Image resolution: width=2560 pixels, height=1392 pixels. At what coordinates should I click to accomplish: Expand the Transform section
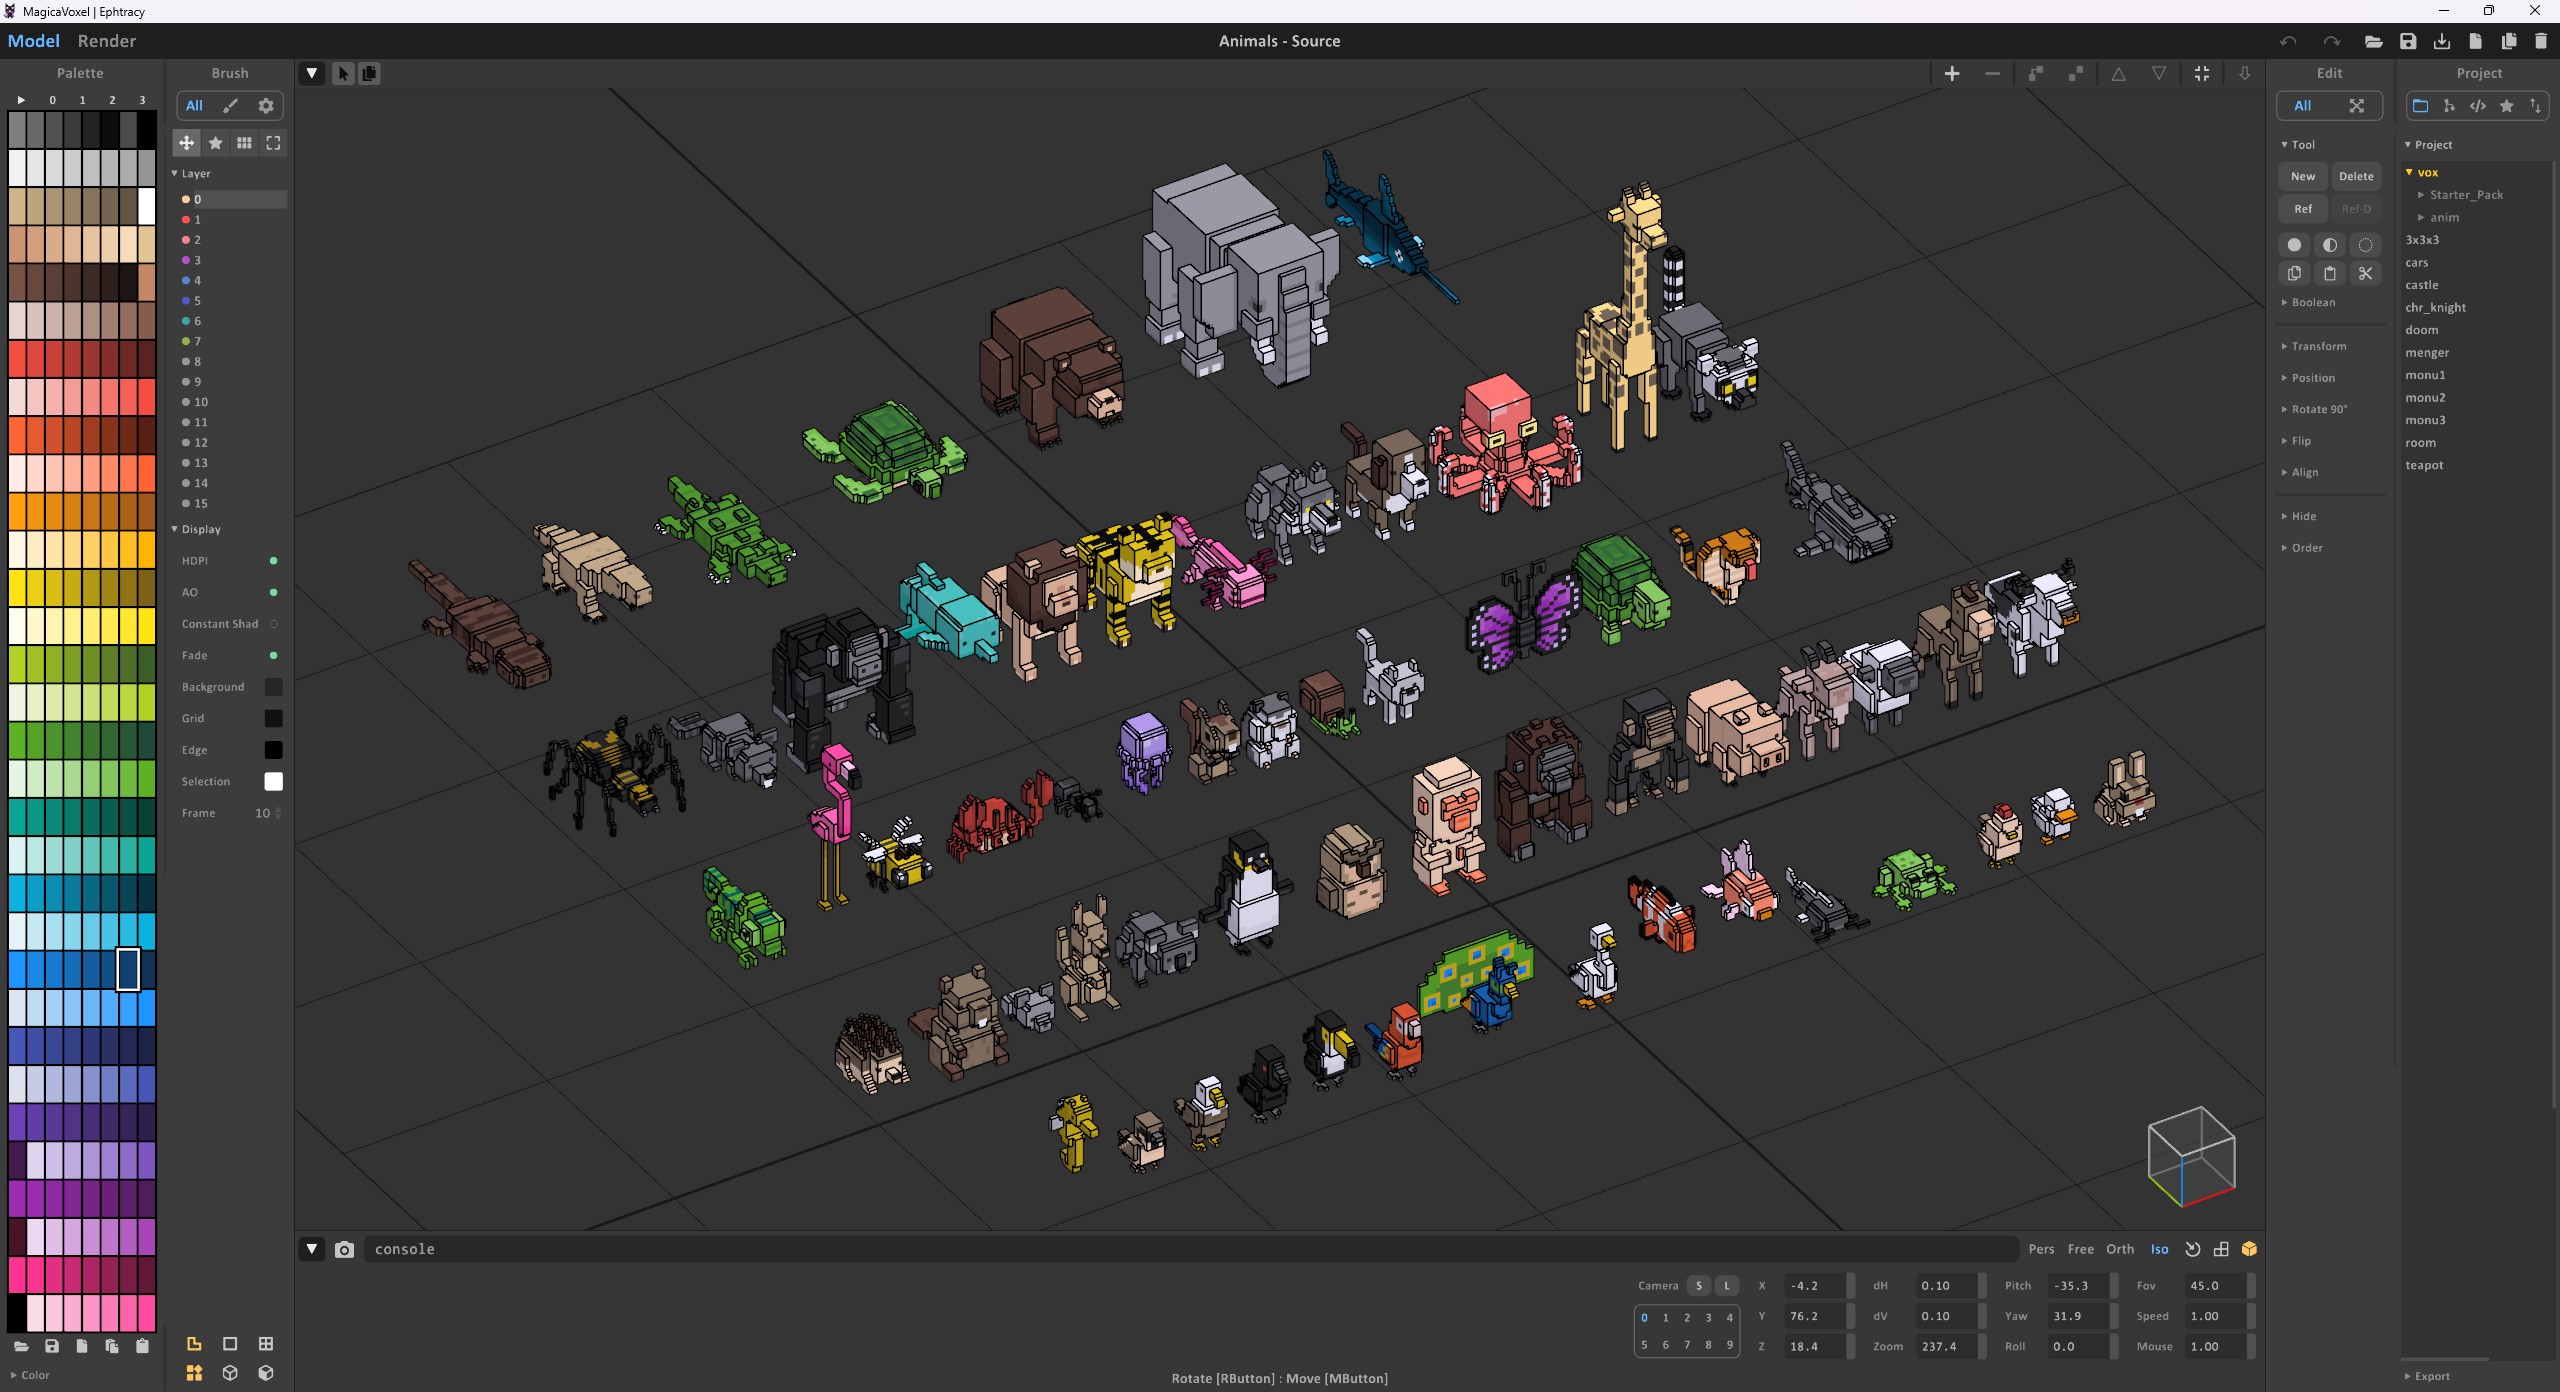coord(2318,346)
